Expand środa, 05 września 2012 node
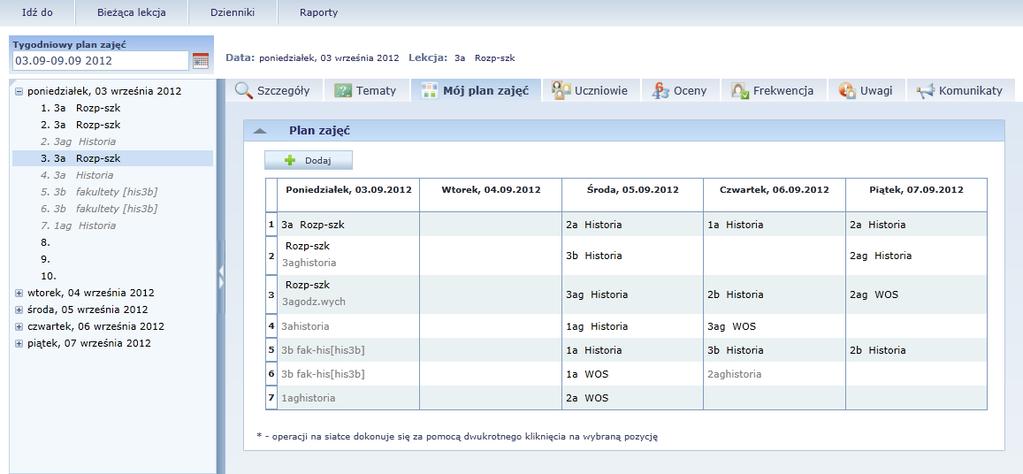Image resolution: width=1023 pixels, height=474 pixels. [x=19, y=310]
